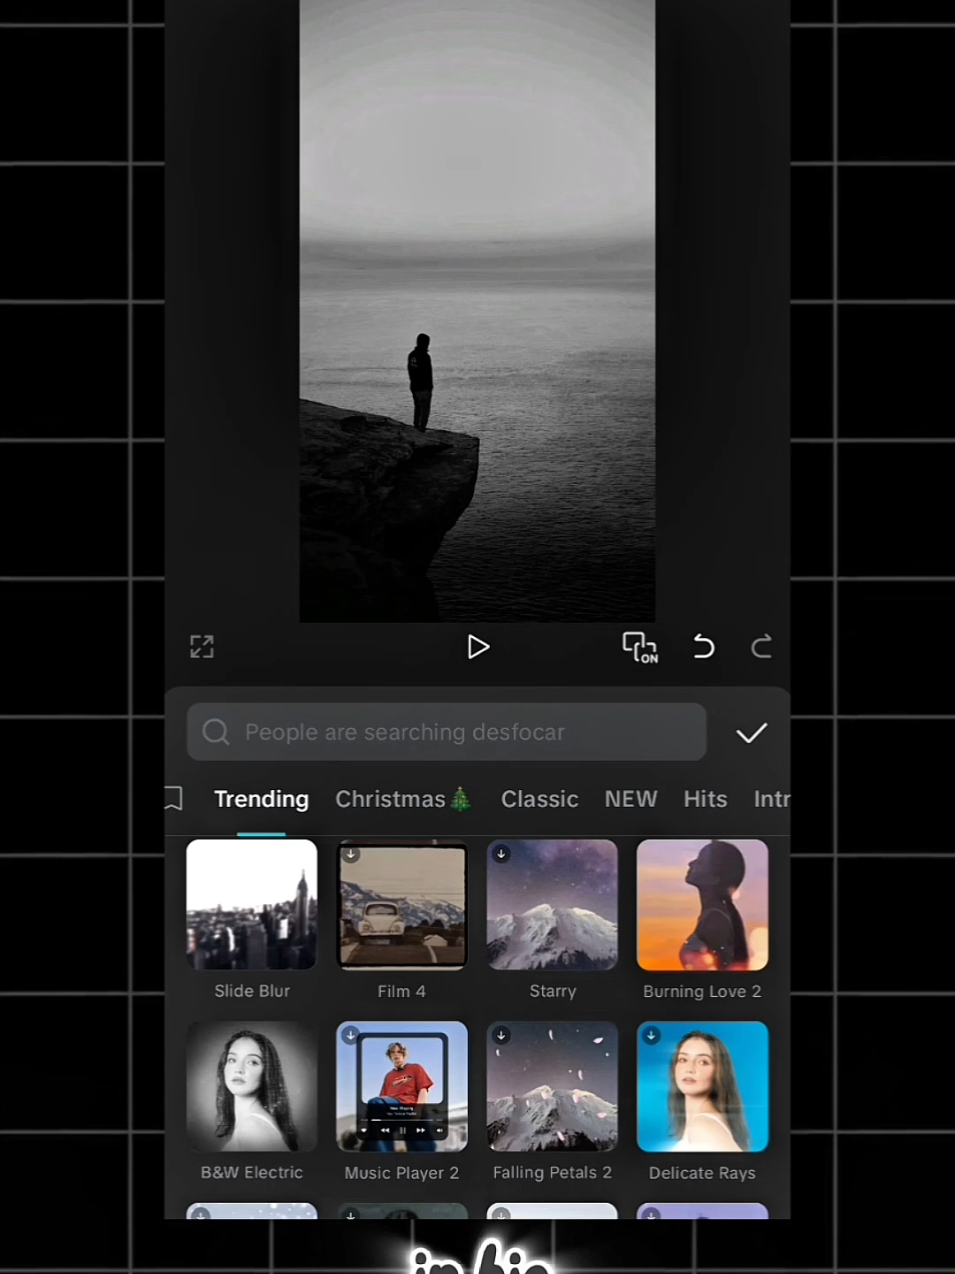This screenshot has width=955, height=1274.
Task: Switch to the Christmas tab
Action: (403, 799)
